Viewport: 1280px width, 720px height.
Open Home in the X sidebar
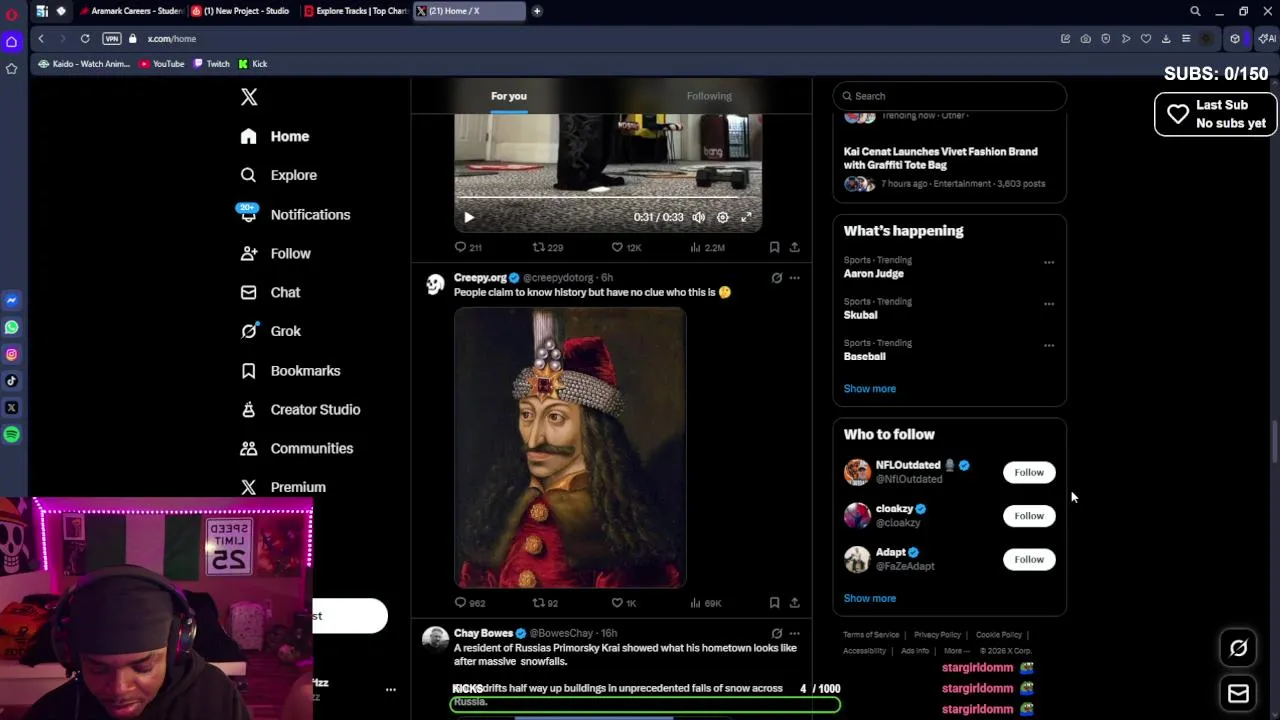coord(275,136)
